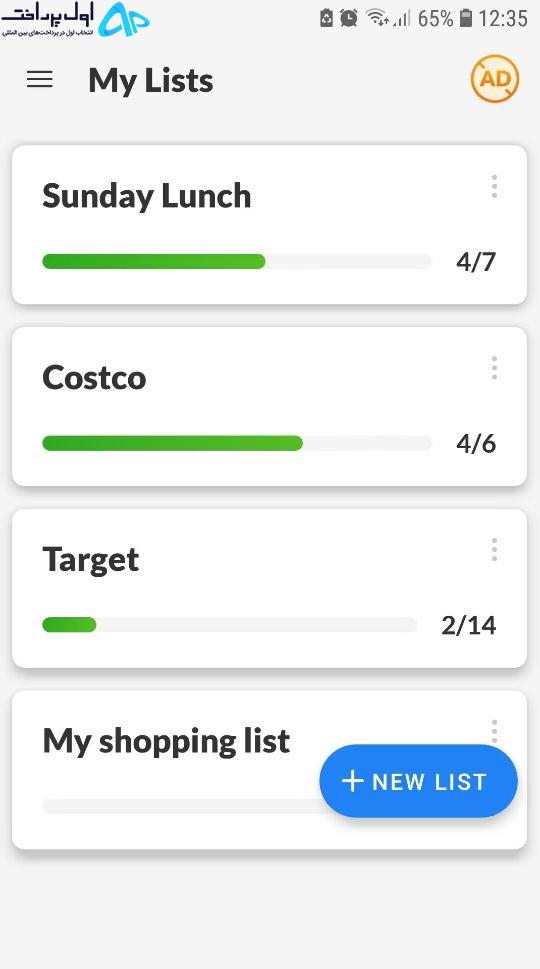Tap the blue AP logo watermark
The width and height of the screenshot is (540, 969).
pyautogui.click(x=124, y=20)
